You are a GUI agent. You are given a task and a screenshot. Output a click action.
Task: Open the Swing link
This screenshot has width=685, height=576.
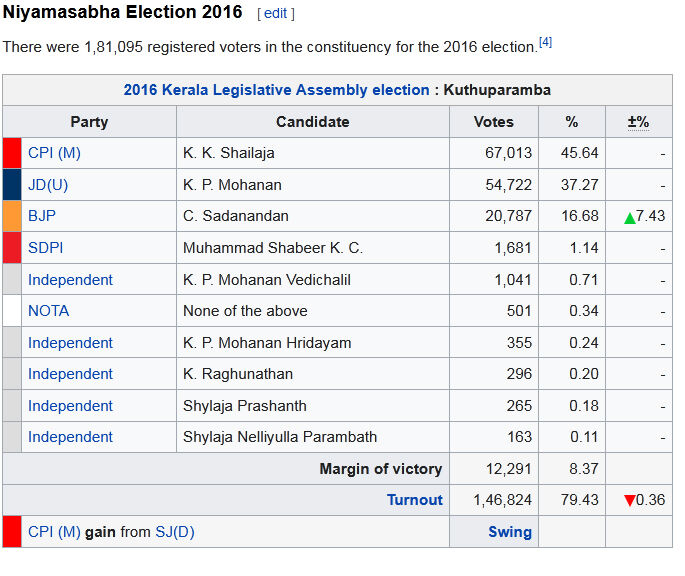[x=510, y=532]
